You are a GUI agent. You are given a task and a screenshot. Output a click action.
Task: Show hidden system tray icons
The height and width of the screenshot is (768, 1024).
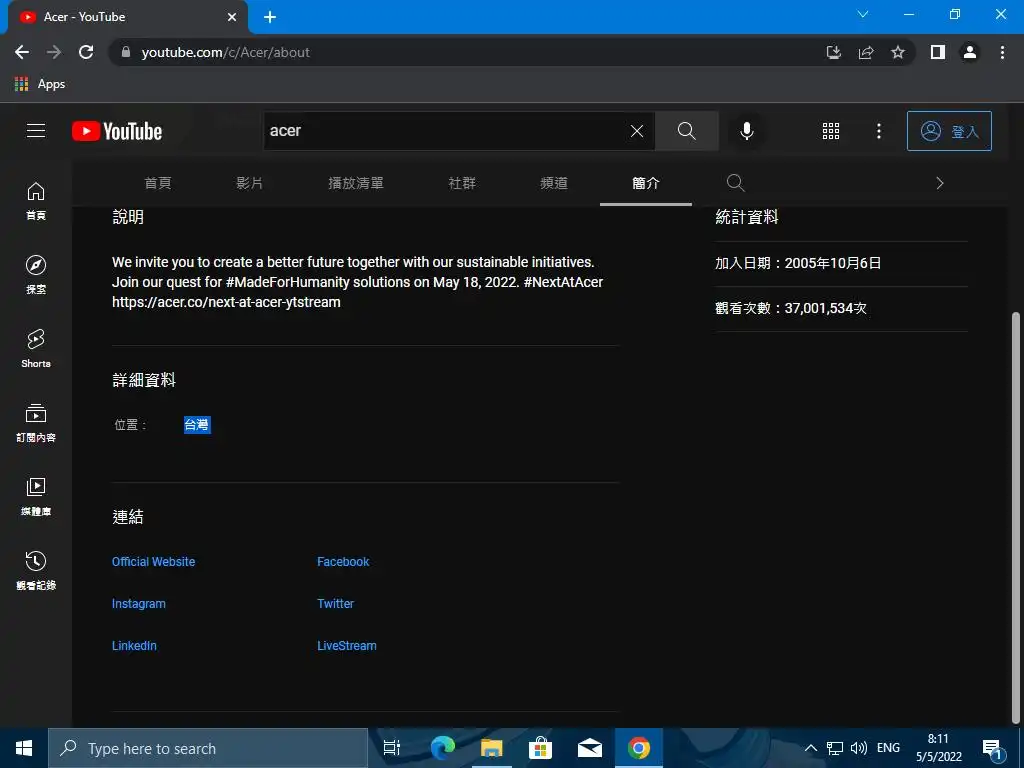[x=810, y=748]
